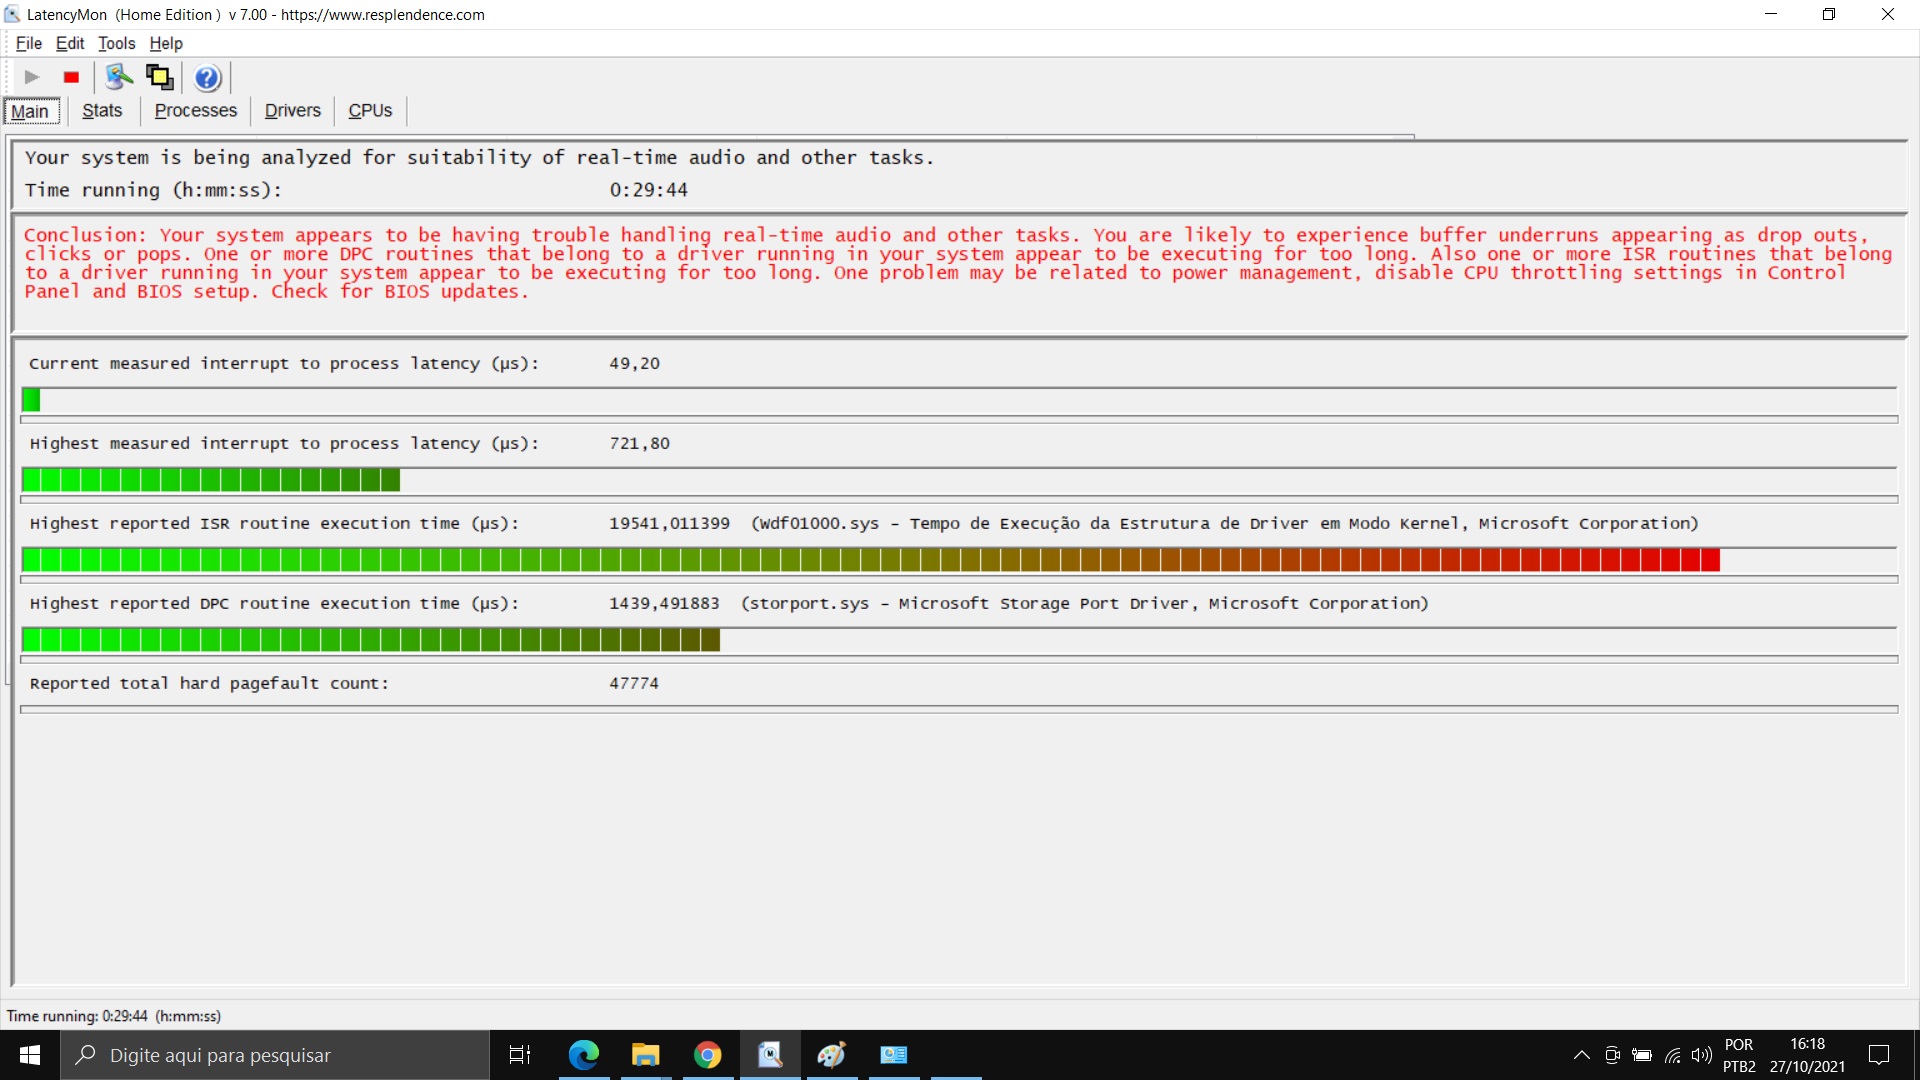Switch to the Processes tab
The height and width of the screenshot is (1080, 1920).
click(x=196, y=111)
